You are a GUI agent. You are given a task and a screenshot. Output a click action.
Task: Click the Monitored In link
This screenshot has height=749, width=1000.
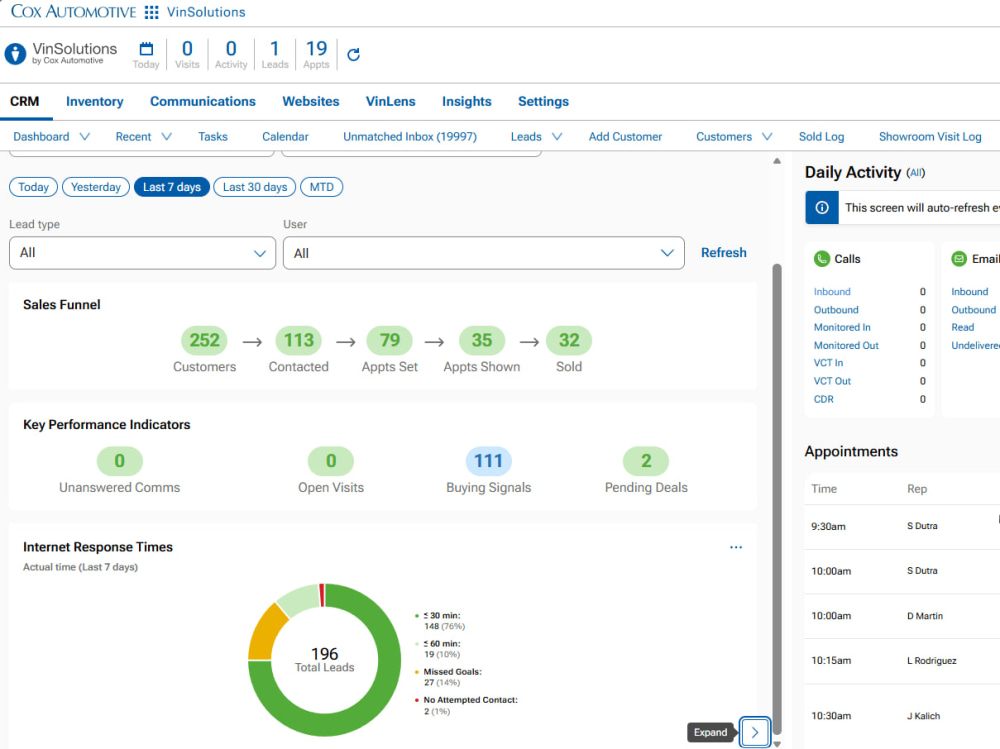point(842,327)
